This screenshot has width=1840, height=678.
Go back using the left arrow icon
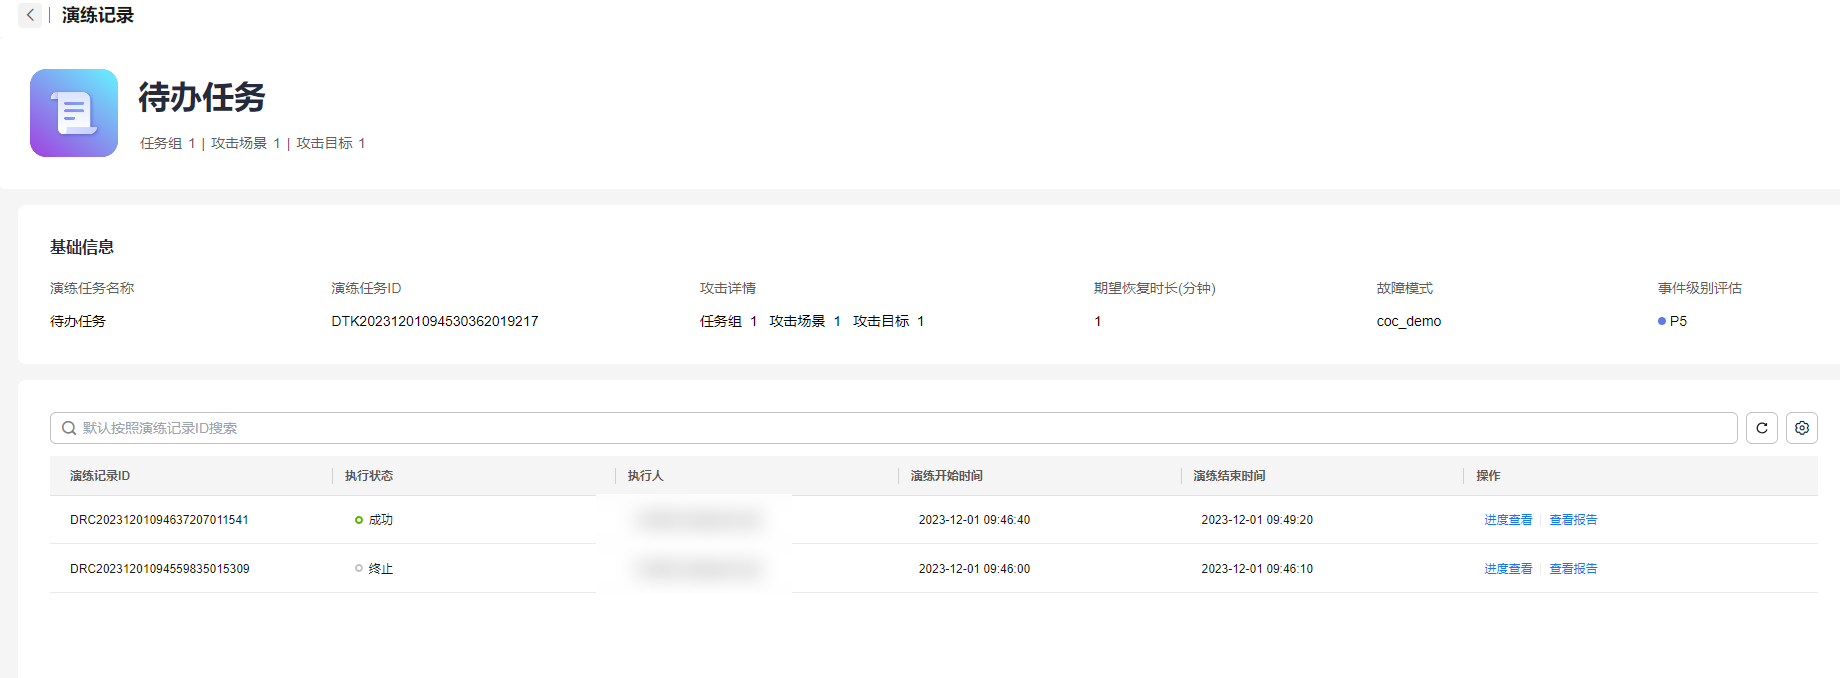[x=30, y=15]
